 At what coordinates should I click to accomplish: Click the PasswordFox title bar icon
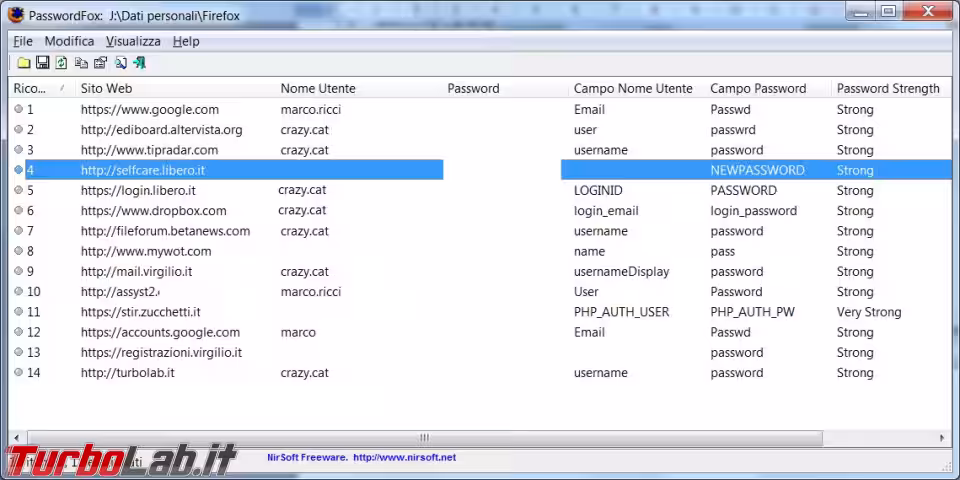coord(16,15)
